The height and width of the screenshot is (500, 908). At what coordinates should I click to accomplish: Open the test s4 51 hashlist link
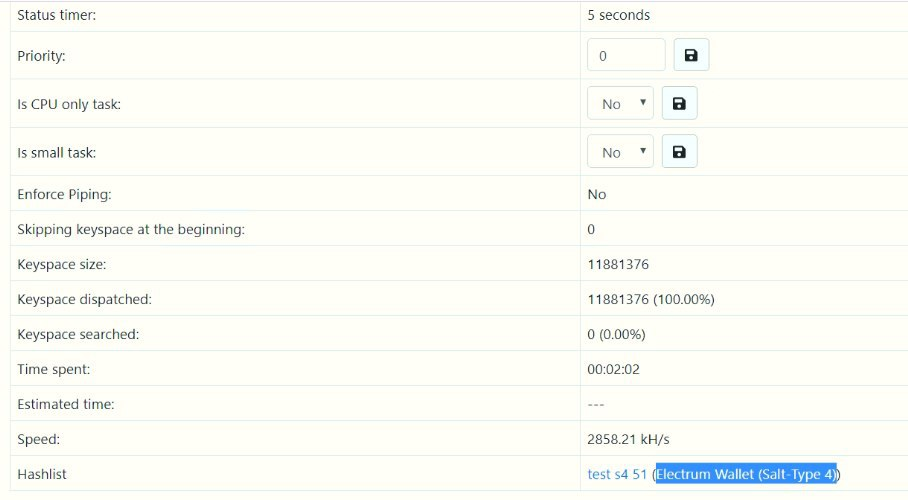coord(617,474)
